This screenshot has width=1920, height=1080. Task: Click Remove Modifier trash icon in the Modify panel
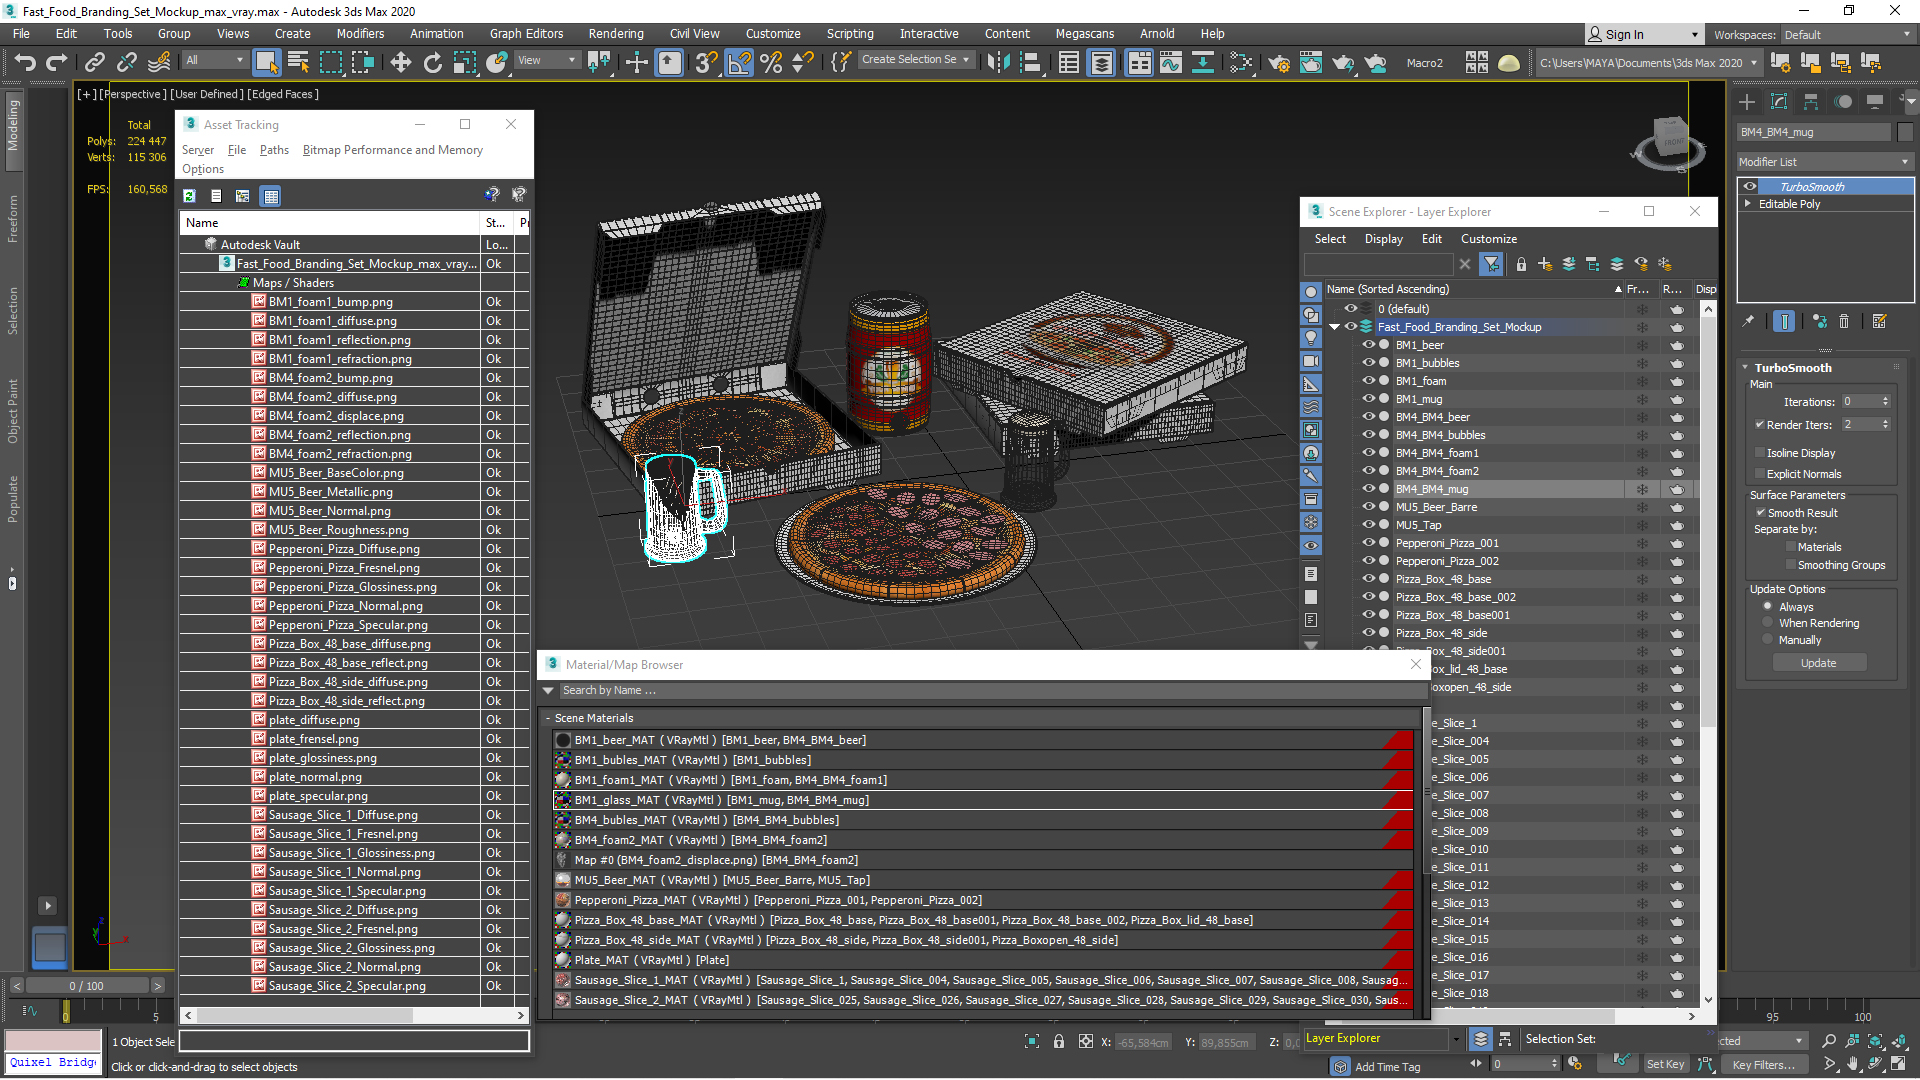click(x=1844, y=321)
